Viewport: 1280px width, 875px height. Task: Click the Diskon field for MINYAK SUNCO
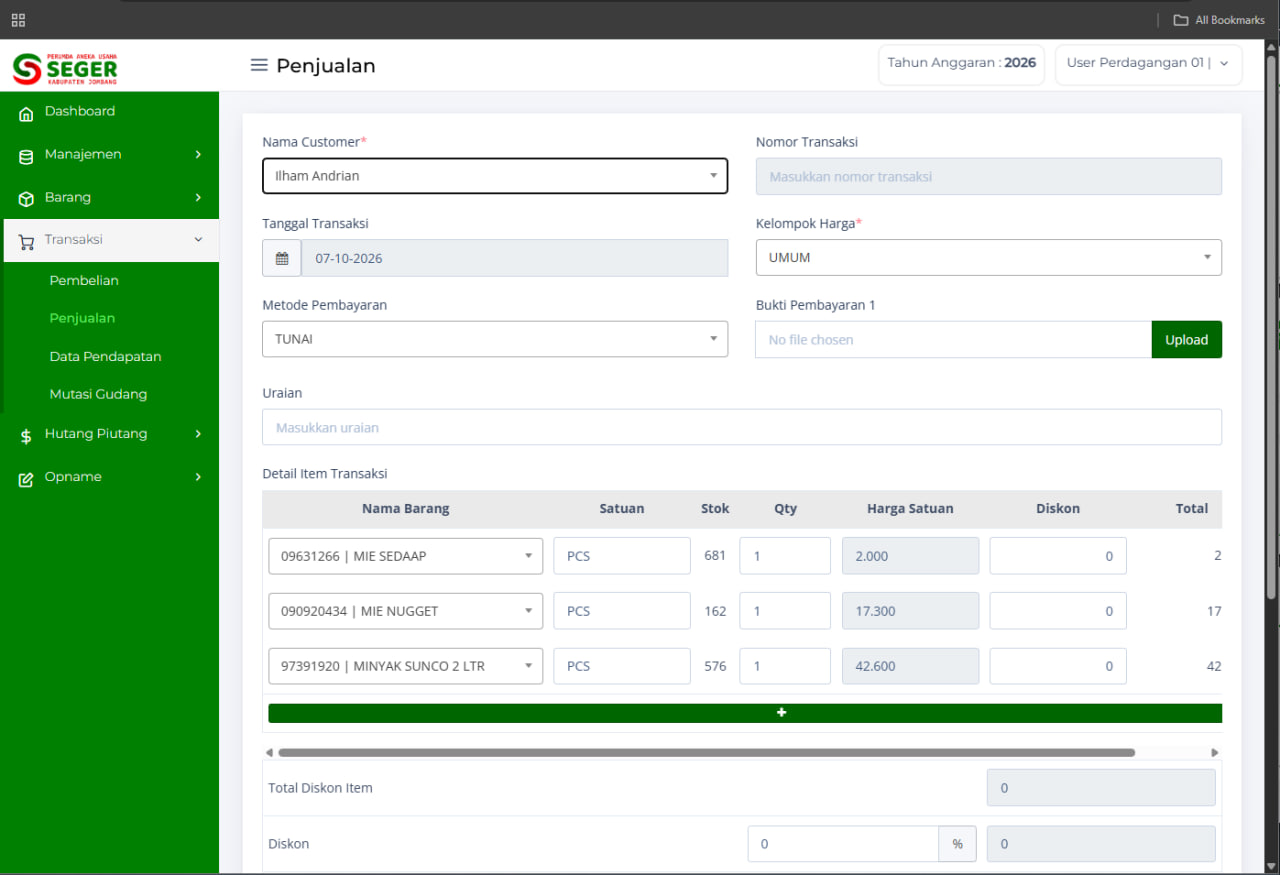[x=1058, y=666]
